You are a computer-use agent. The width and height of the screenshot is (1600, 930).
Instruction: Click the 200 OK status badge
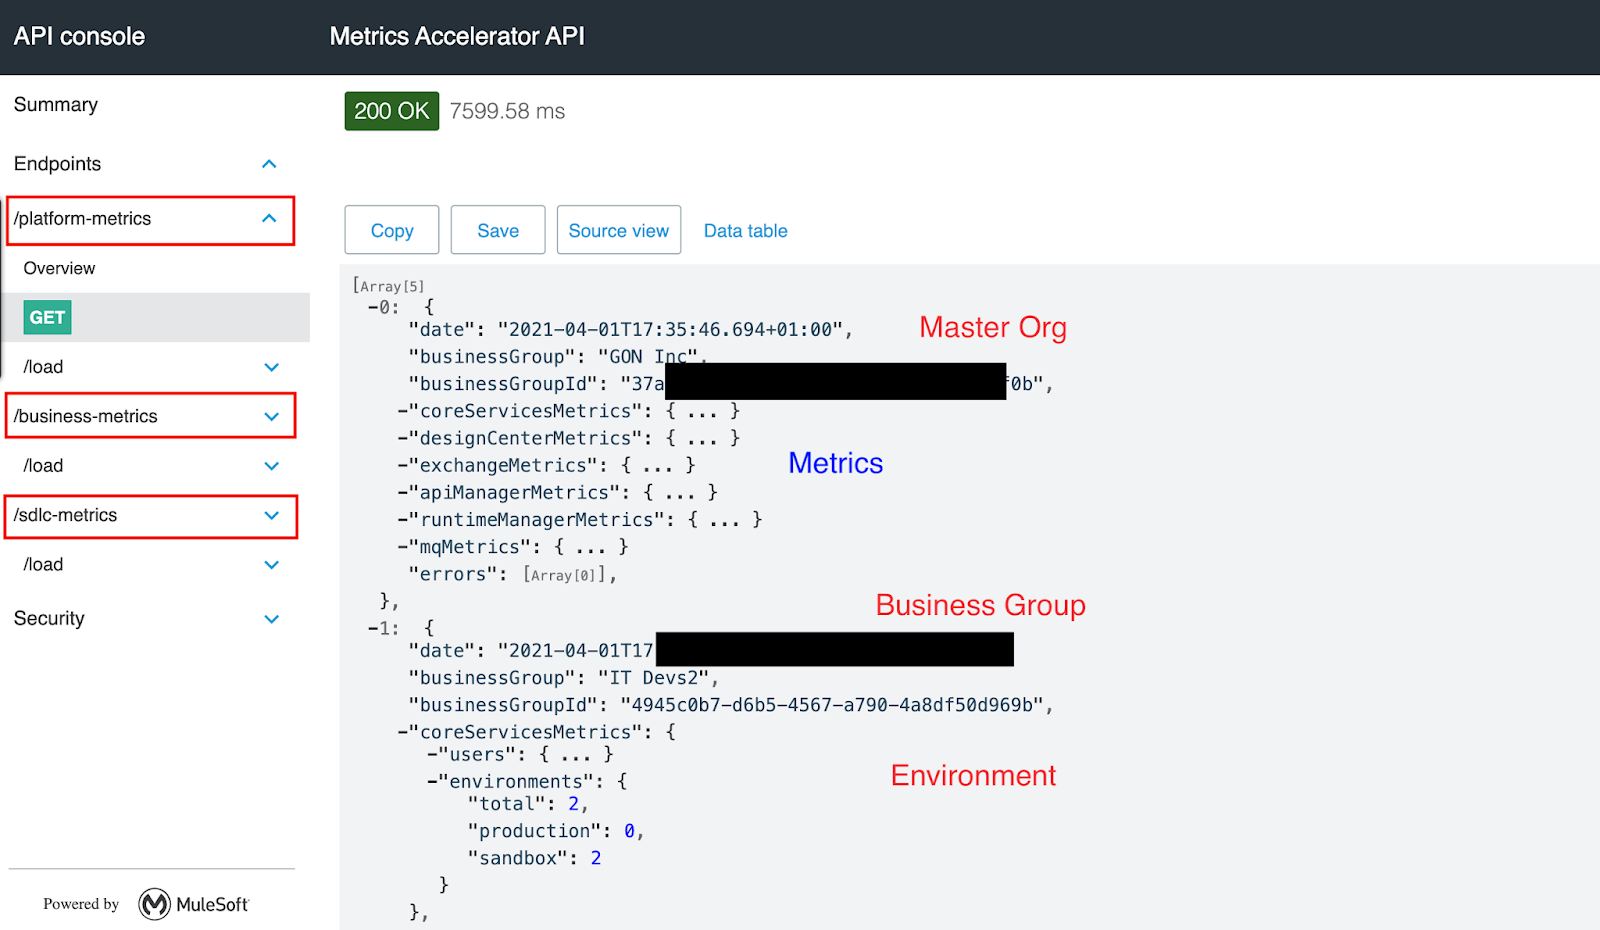[x=392, y=111]
